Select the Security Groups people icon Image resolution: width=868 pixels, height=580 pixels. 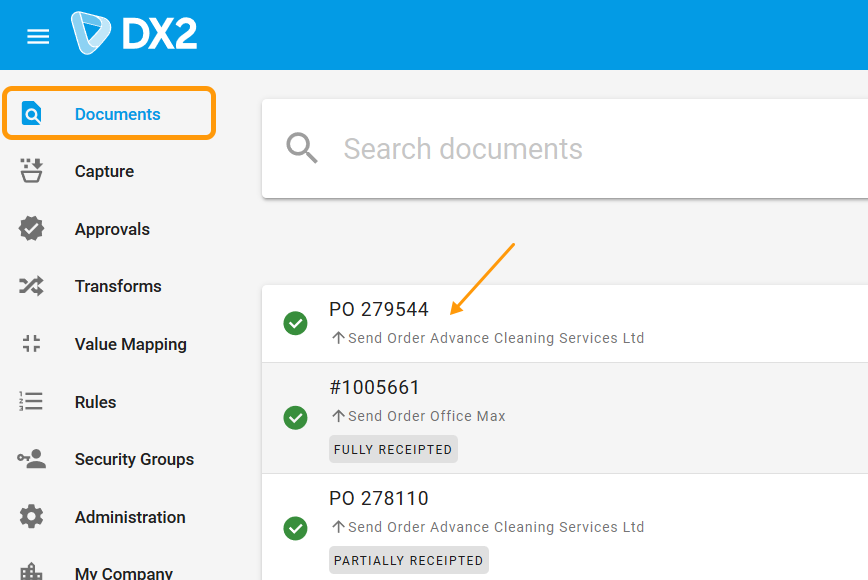[x=30, y=458]
